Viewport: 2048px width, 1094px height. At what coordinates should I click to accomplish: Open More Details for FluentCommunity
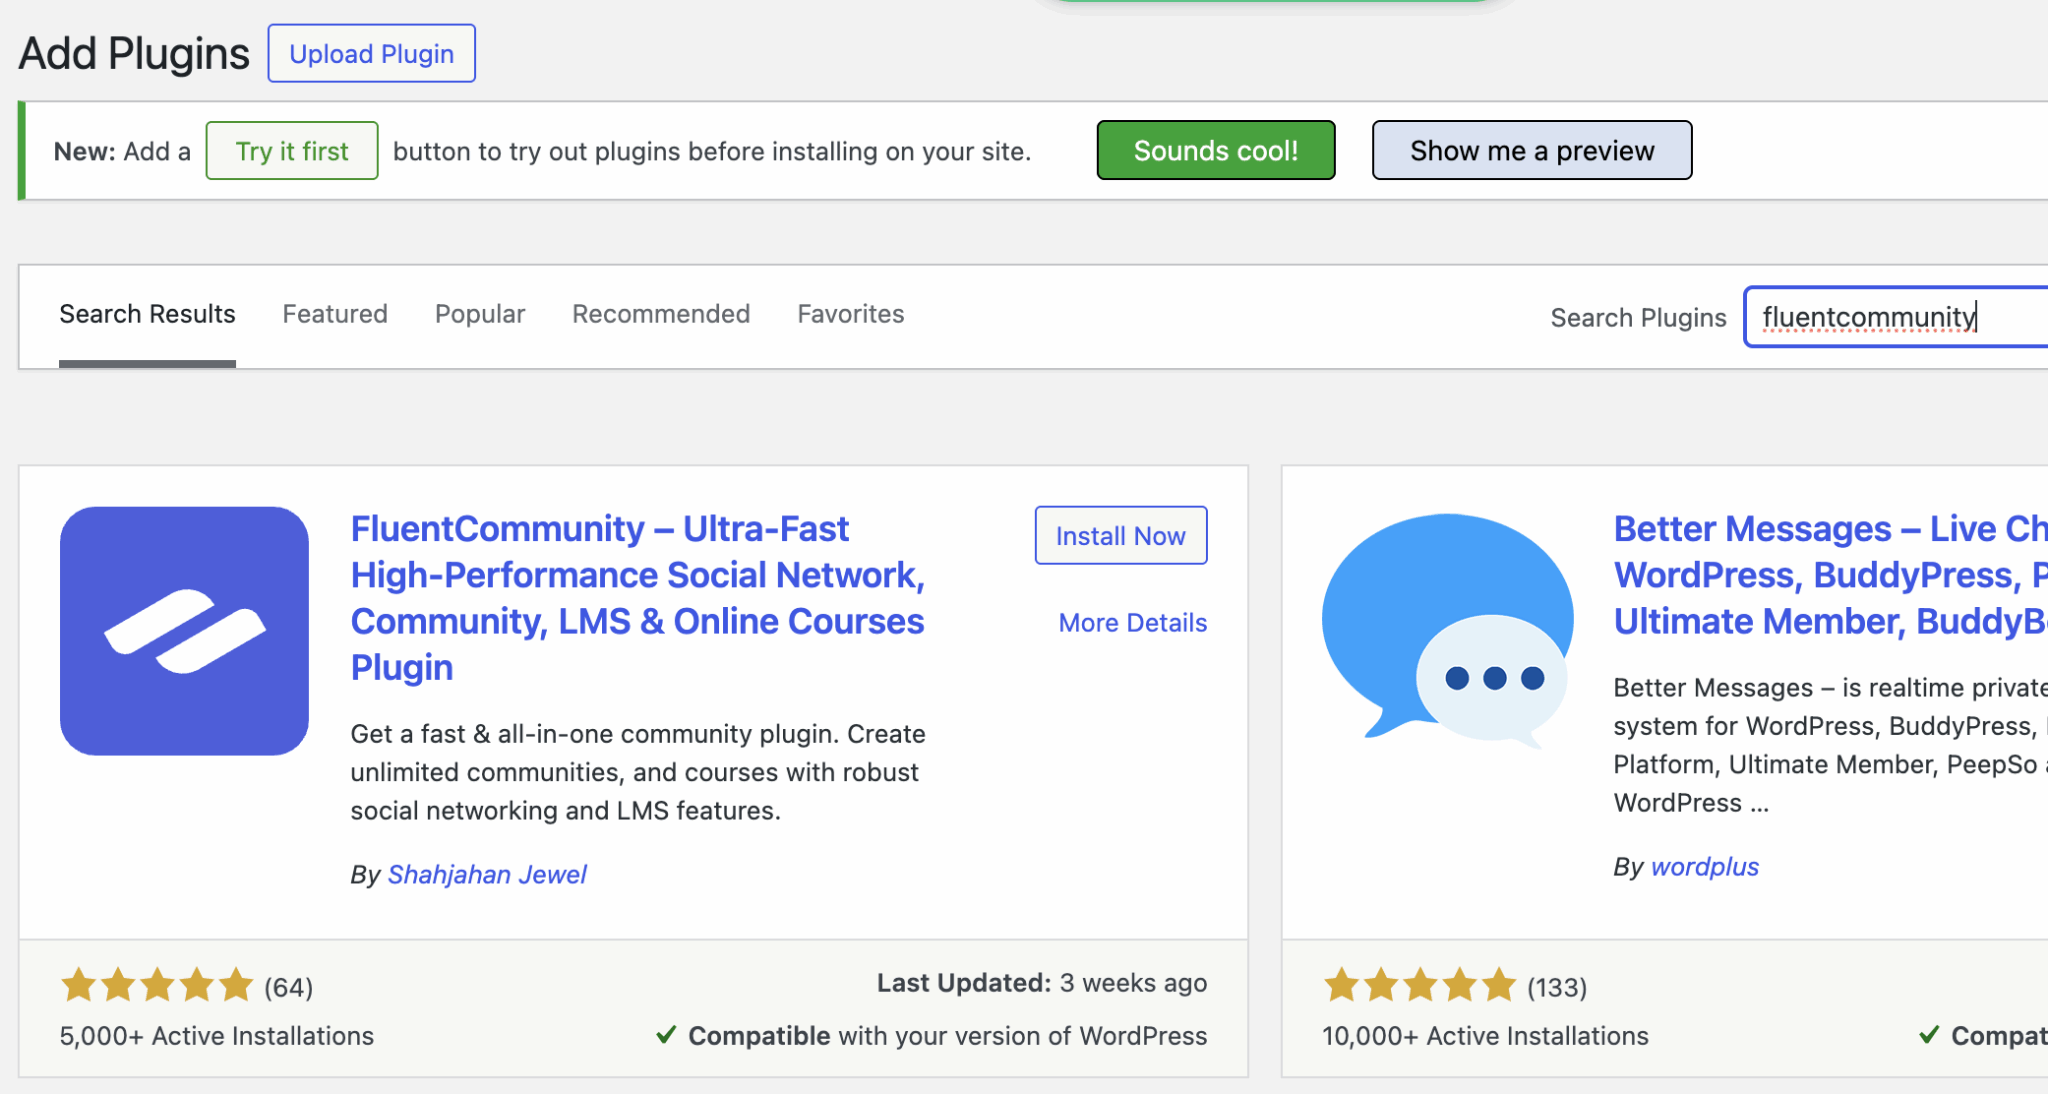point(1132,622)
